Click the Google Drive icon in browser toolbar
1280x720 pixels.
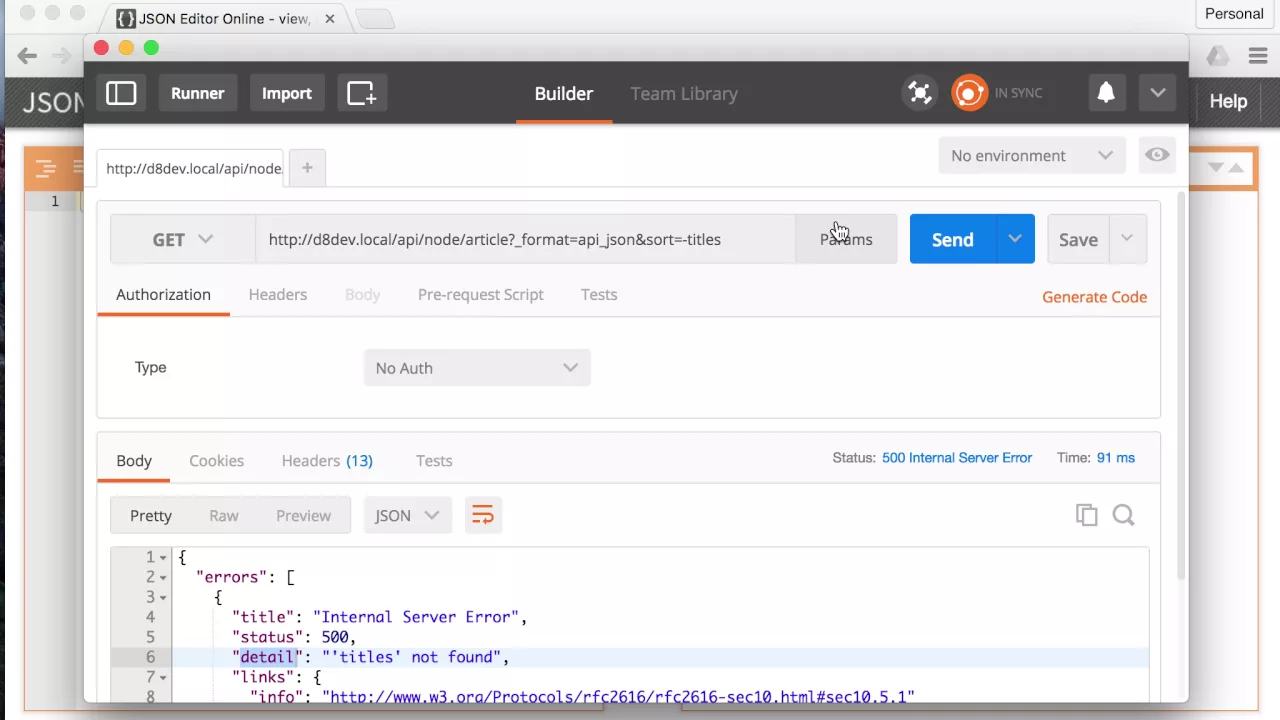click(1217, 56)
